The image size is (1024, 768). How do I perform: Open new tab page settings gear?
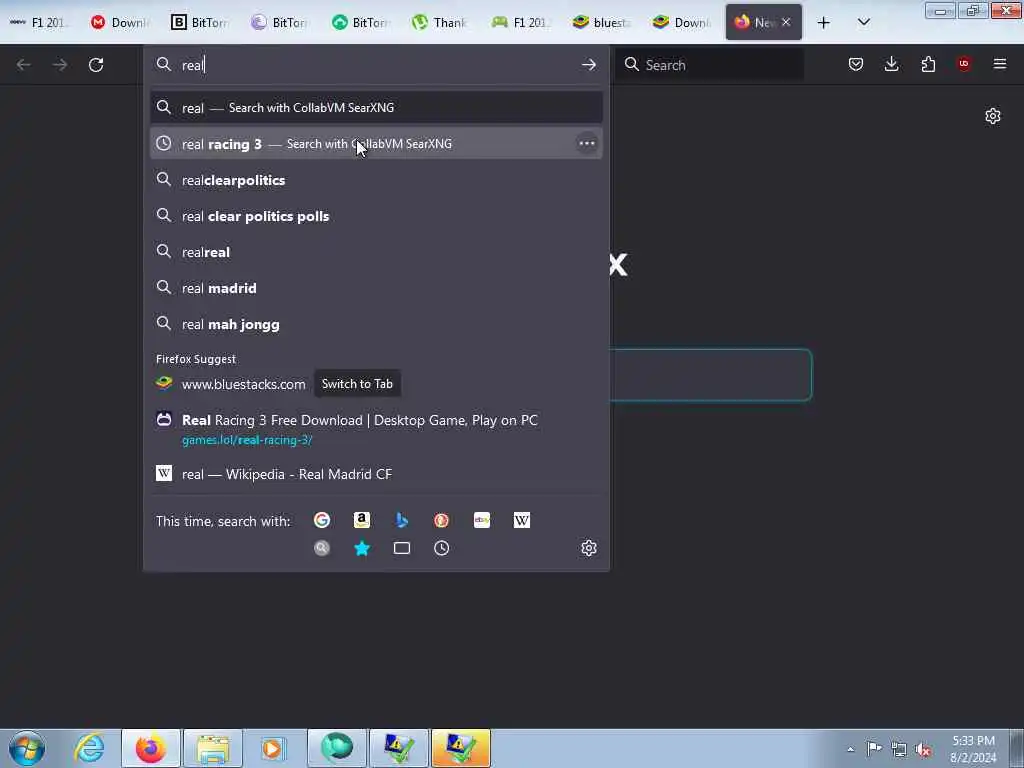pos(993,116)
